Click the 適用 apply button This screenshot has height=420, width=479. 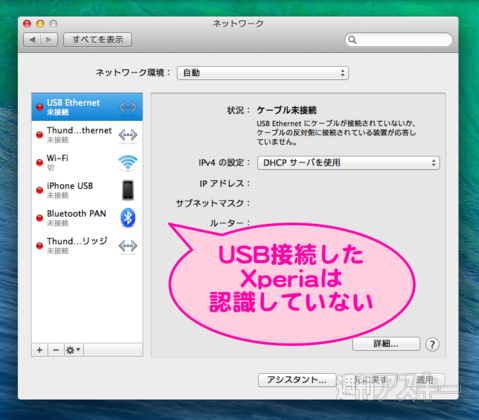[424, 380]
